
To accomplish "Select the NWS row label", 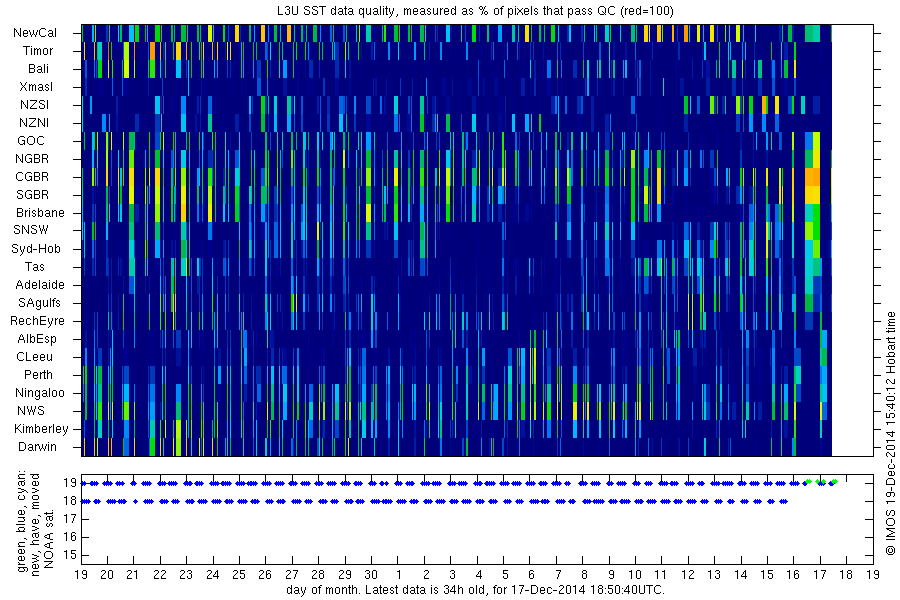I will 30,411.
